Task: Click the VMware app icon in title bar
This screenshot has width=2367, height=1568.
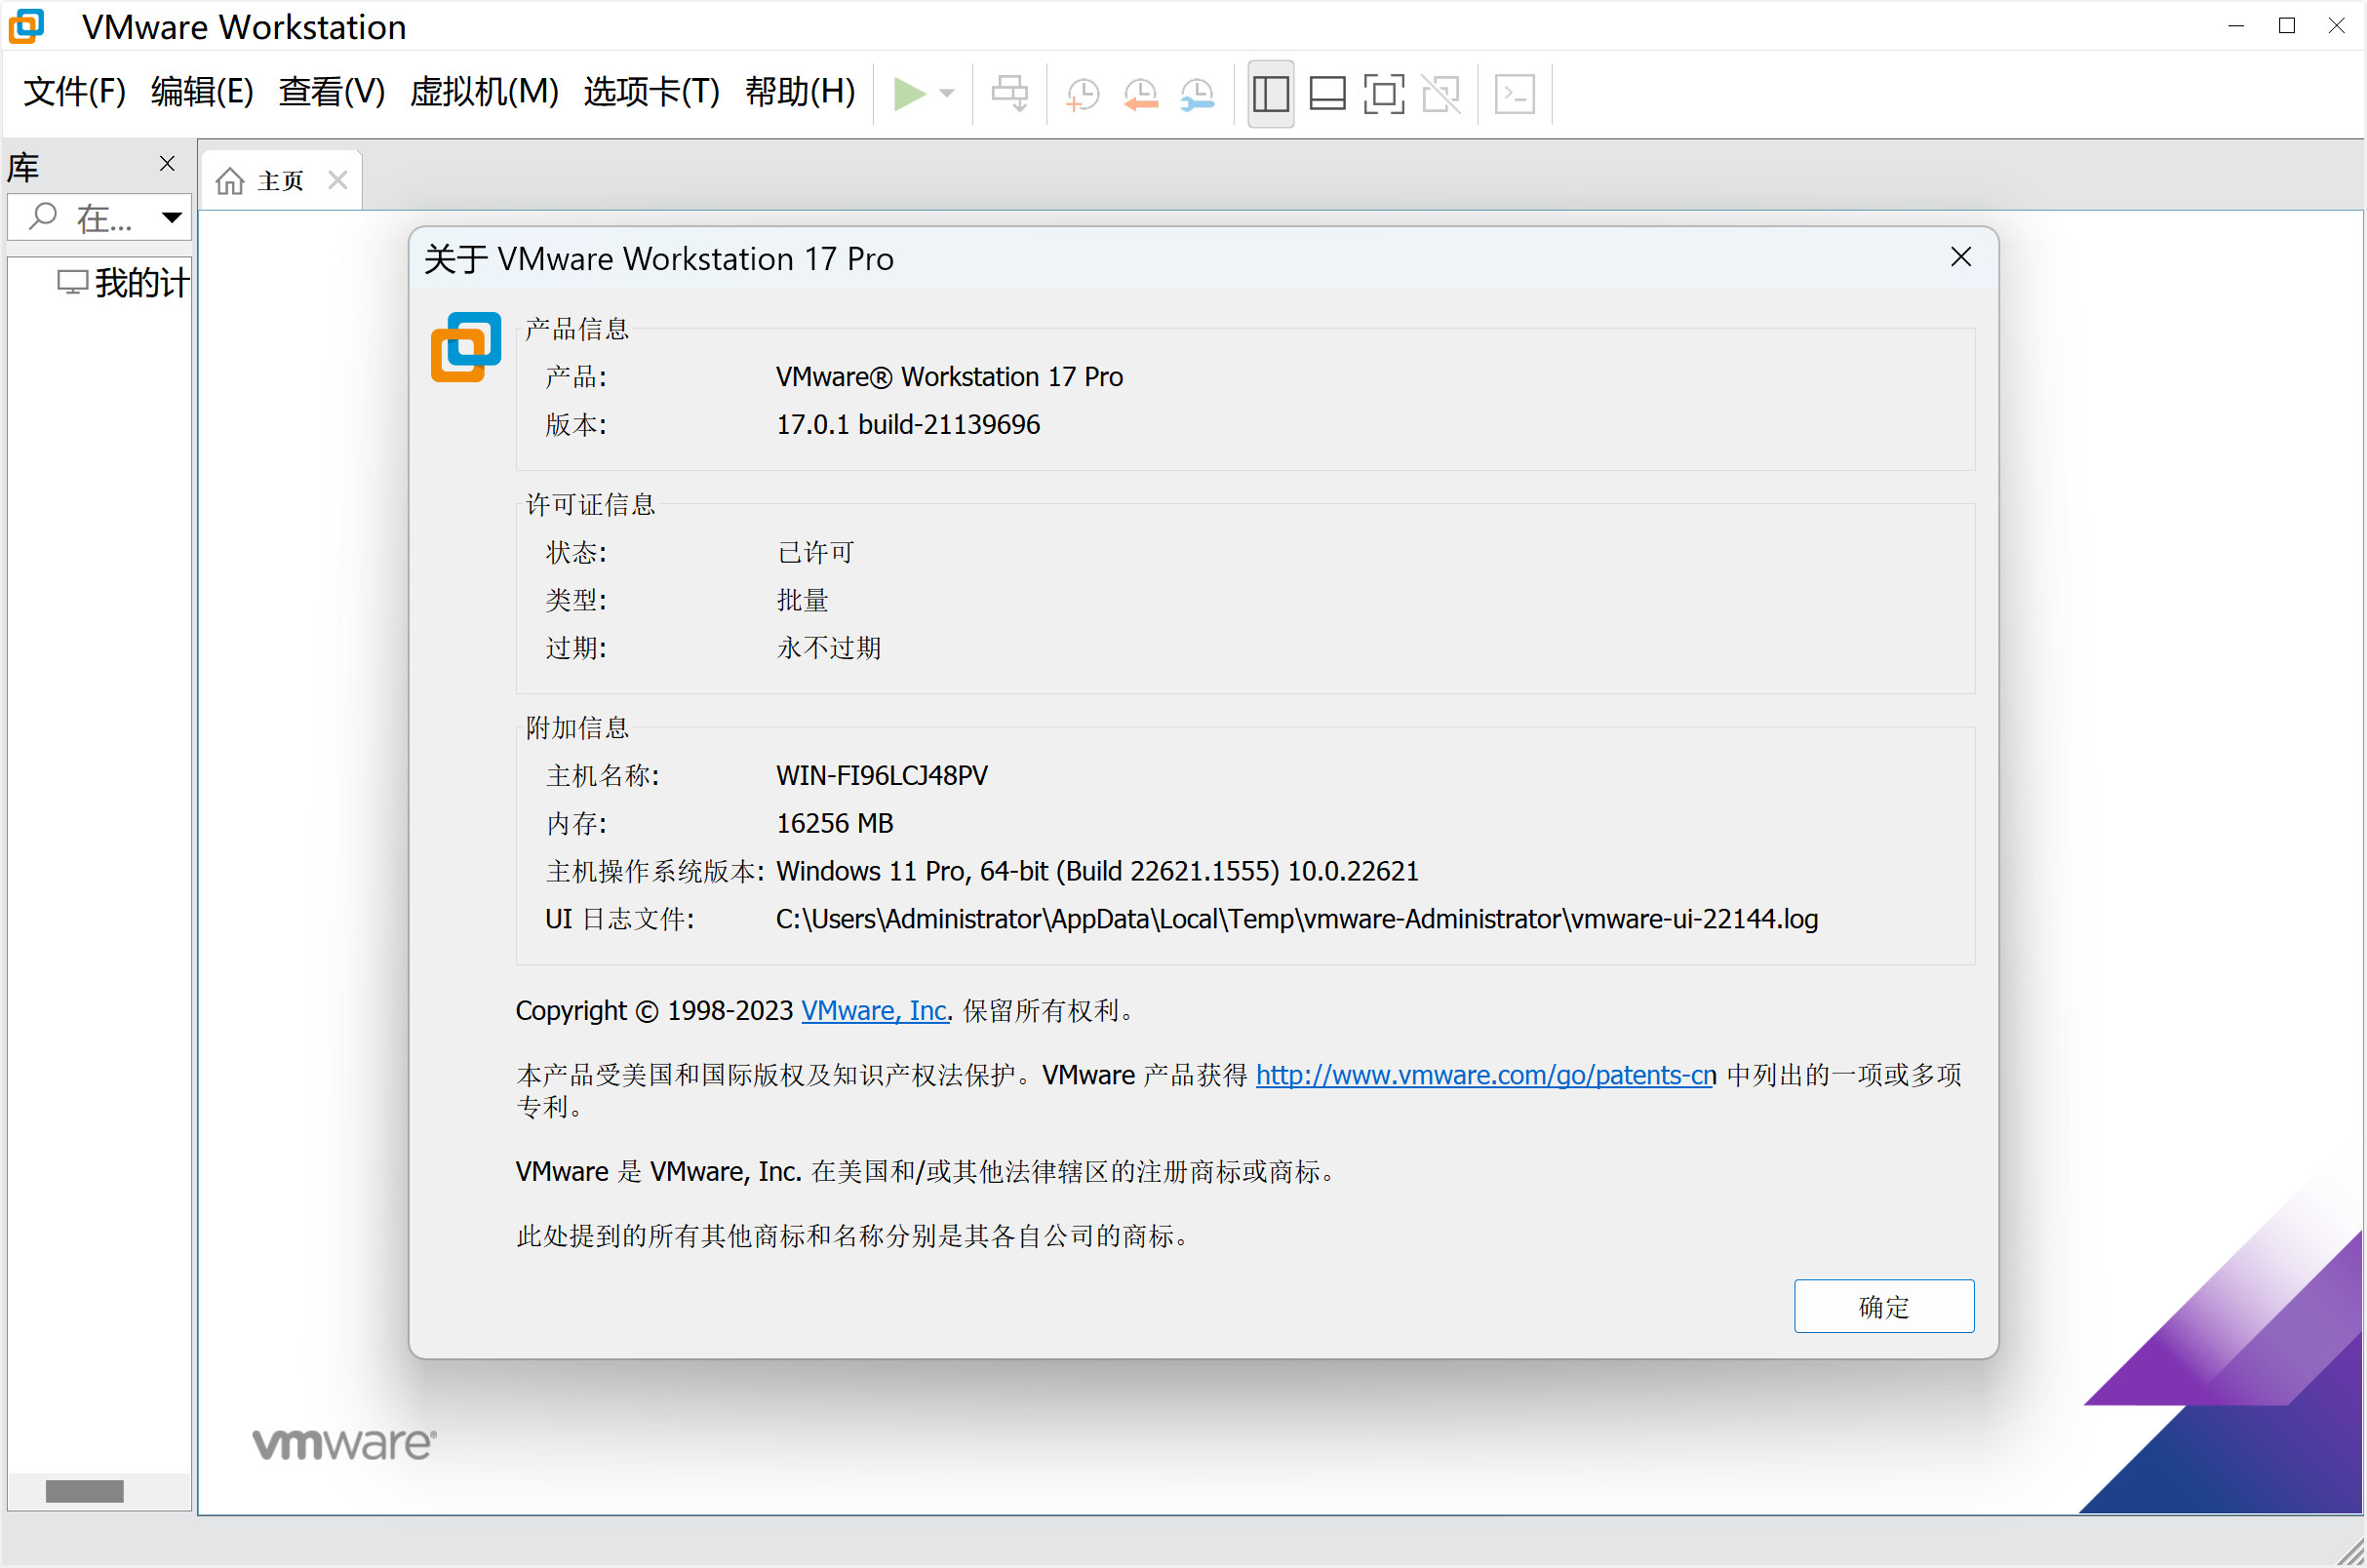Action: [x=27, y=26]
